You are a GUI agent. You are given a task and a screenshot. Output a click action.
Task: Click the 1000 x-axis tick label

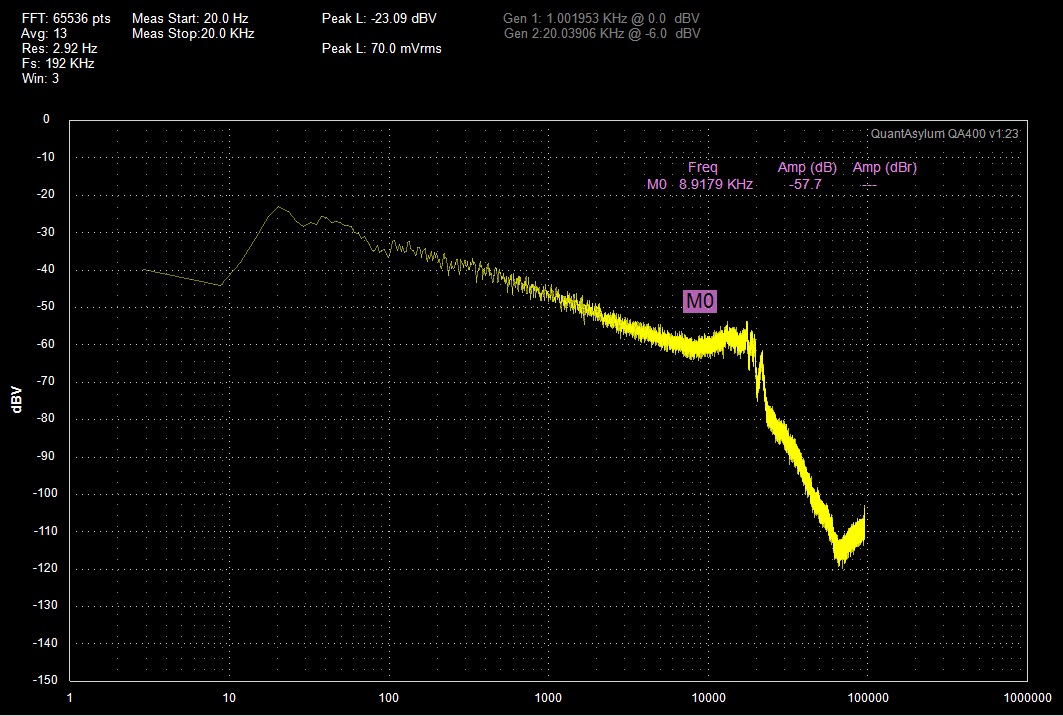point(547,698)
